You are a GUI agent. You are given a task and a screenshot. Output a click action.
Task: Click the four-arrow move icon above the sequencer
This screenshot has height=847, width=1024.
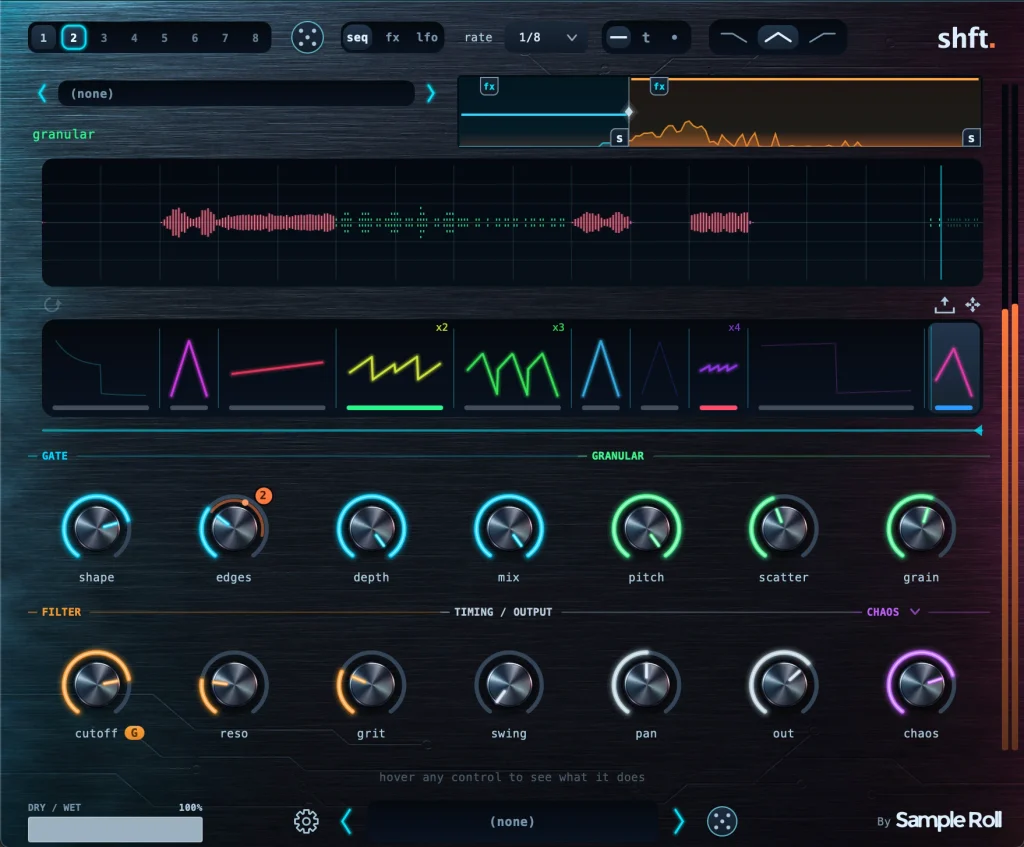coord(972,304)
